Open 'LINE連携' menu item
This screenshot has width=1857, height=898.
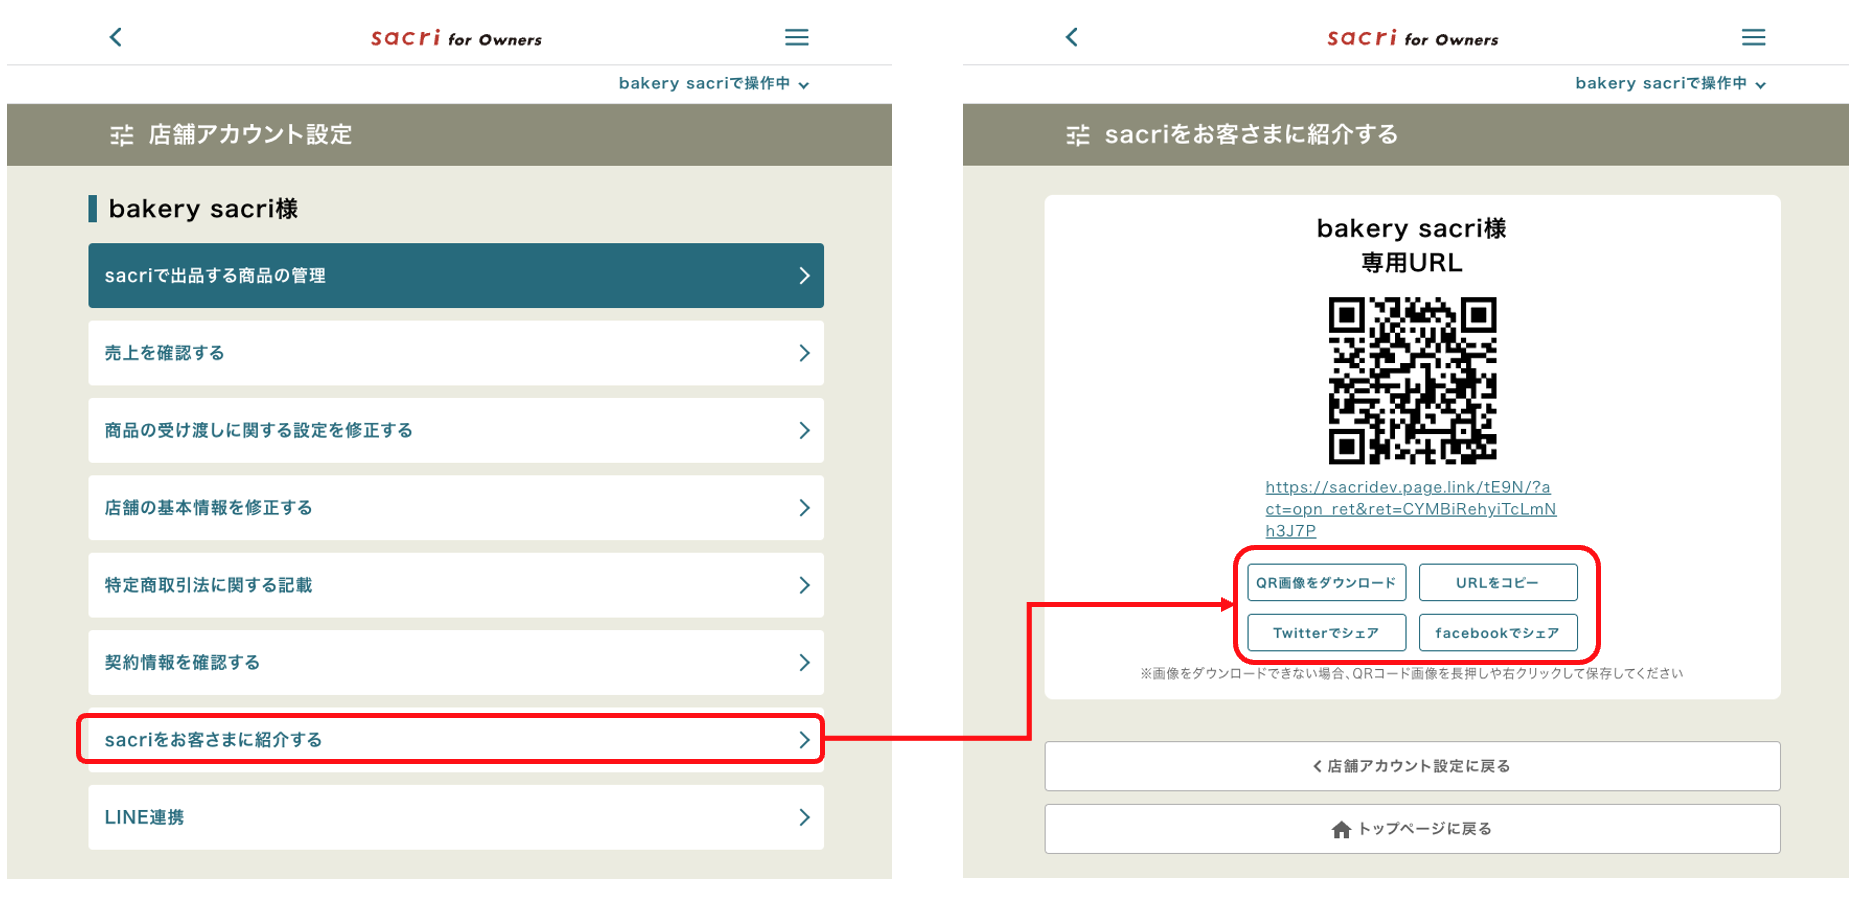click(x=456, y=817)
